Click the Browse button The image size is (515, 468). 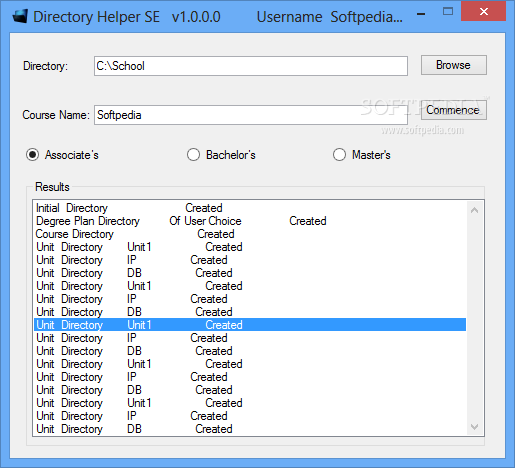click(x=454, y=65)
